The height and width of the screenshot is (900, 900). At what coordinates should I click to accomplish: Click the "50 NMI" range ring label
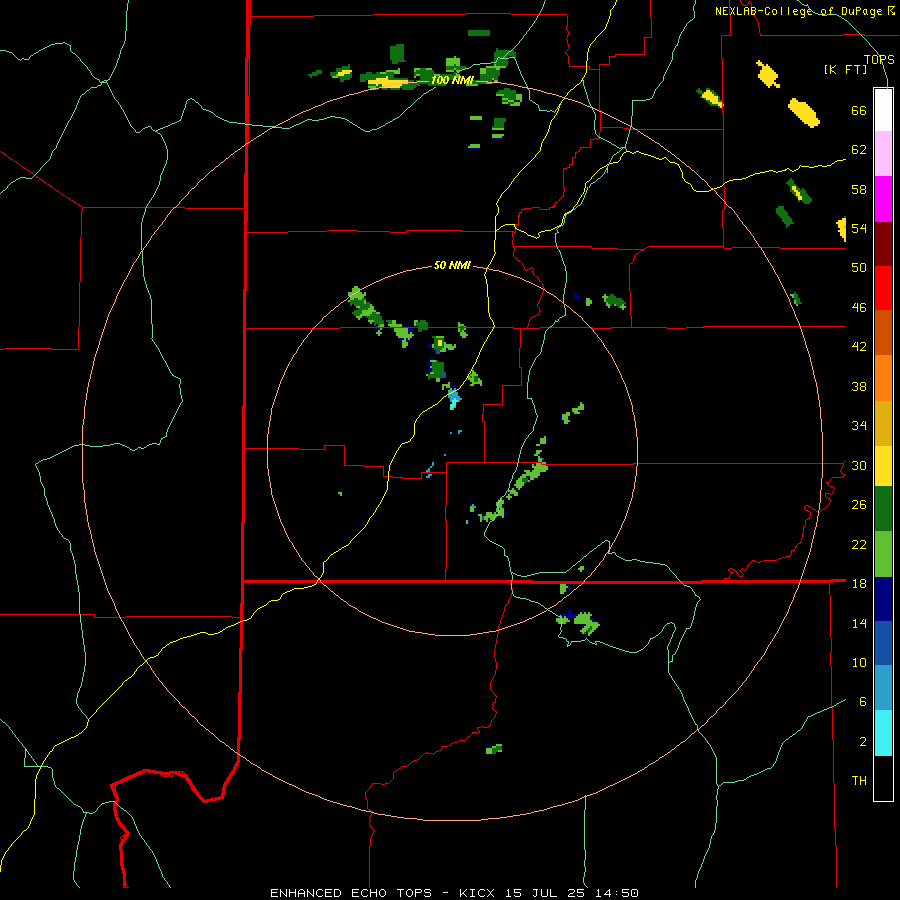(452, 265)
